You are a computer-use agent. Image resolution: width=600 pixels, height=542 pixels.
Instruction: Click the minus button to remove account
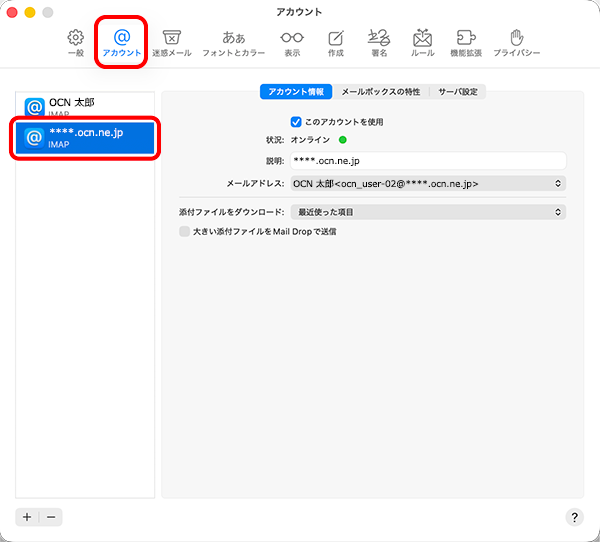click(x=51, y=517)
